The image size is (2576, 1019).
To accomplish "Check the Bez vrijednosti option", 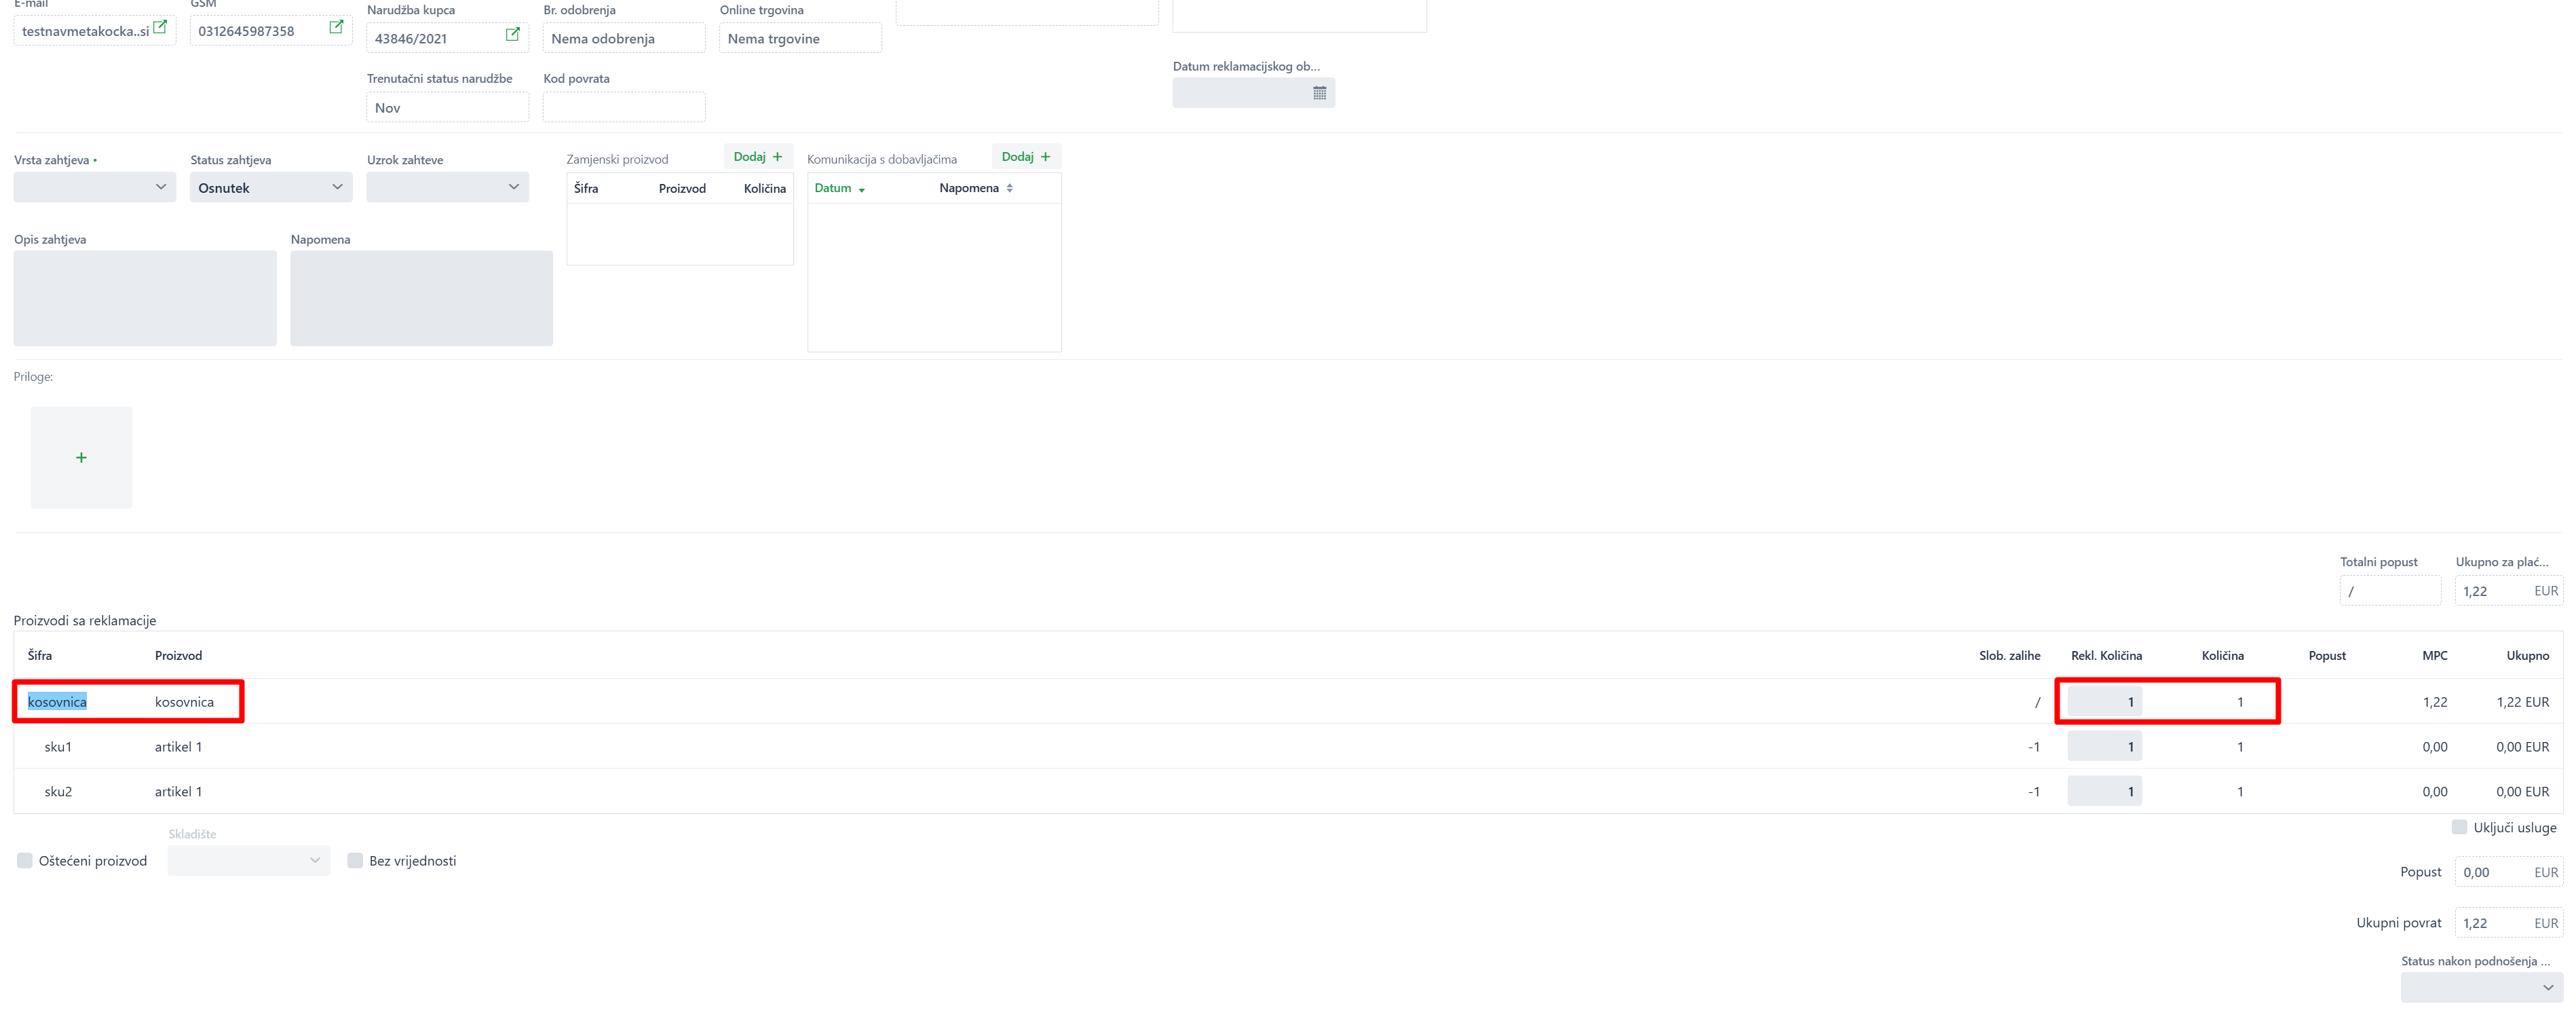I will (x=355, y=861).
